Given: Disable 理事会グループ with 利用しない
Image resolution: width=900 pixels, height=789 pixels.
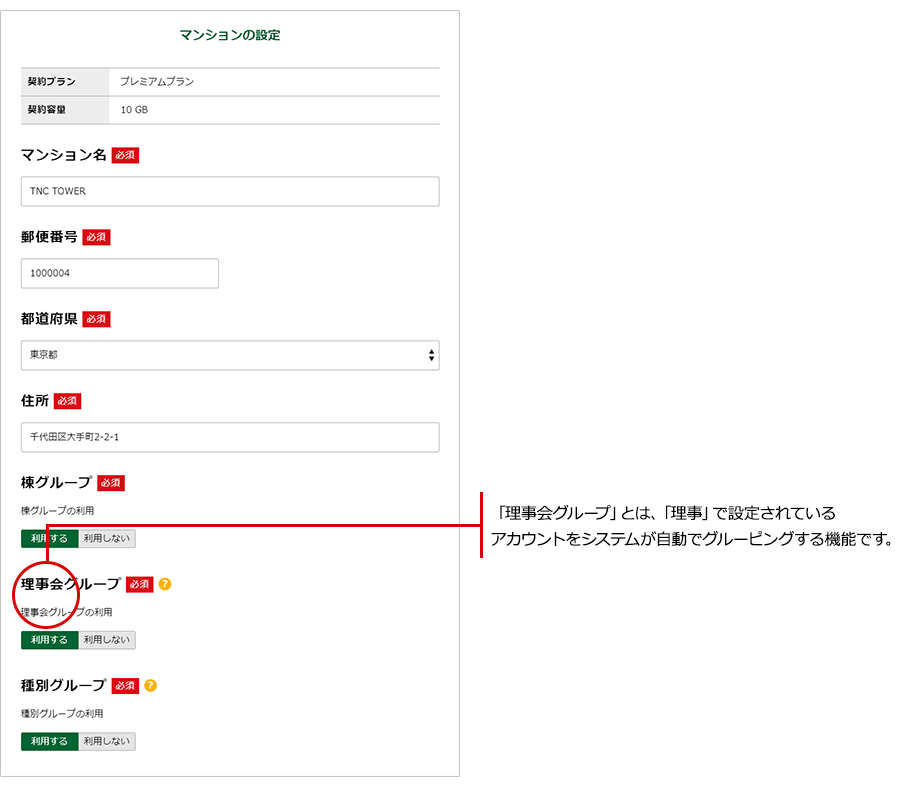Looking at the screenshot, I should pos(107,640).
